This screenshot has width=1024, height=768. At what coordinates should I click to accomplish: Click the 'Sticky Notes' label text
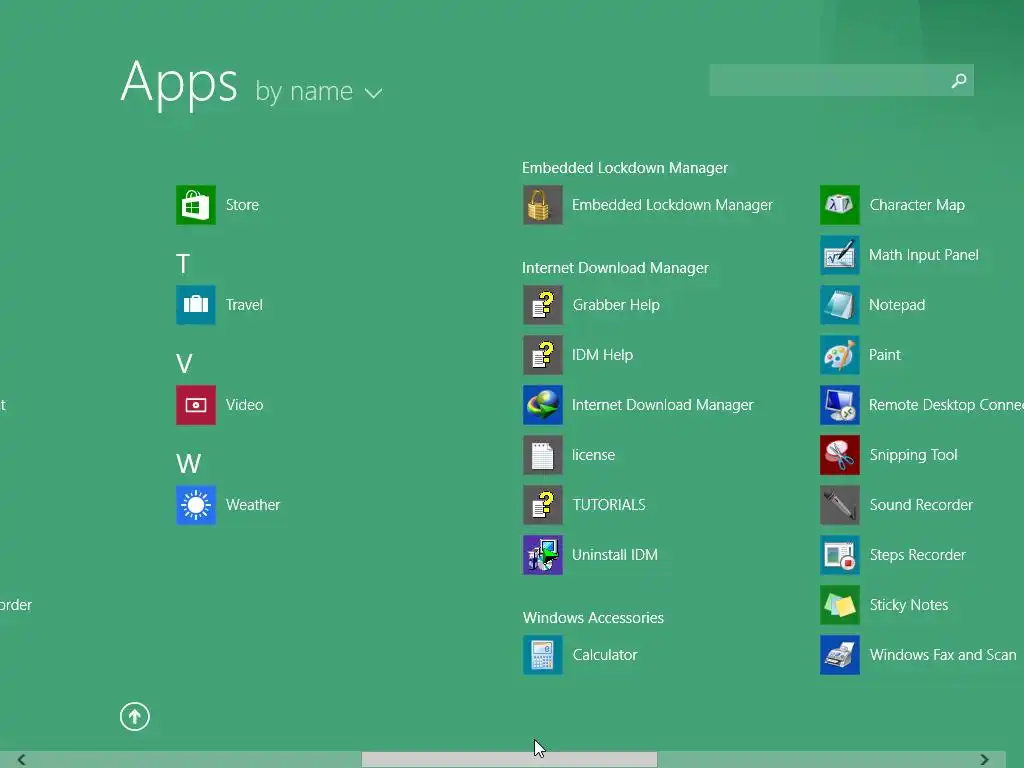click(908, 605)
